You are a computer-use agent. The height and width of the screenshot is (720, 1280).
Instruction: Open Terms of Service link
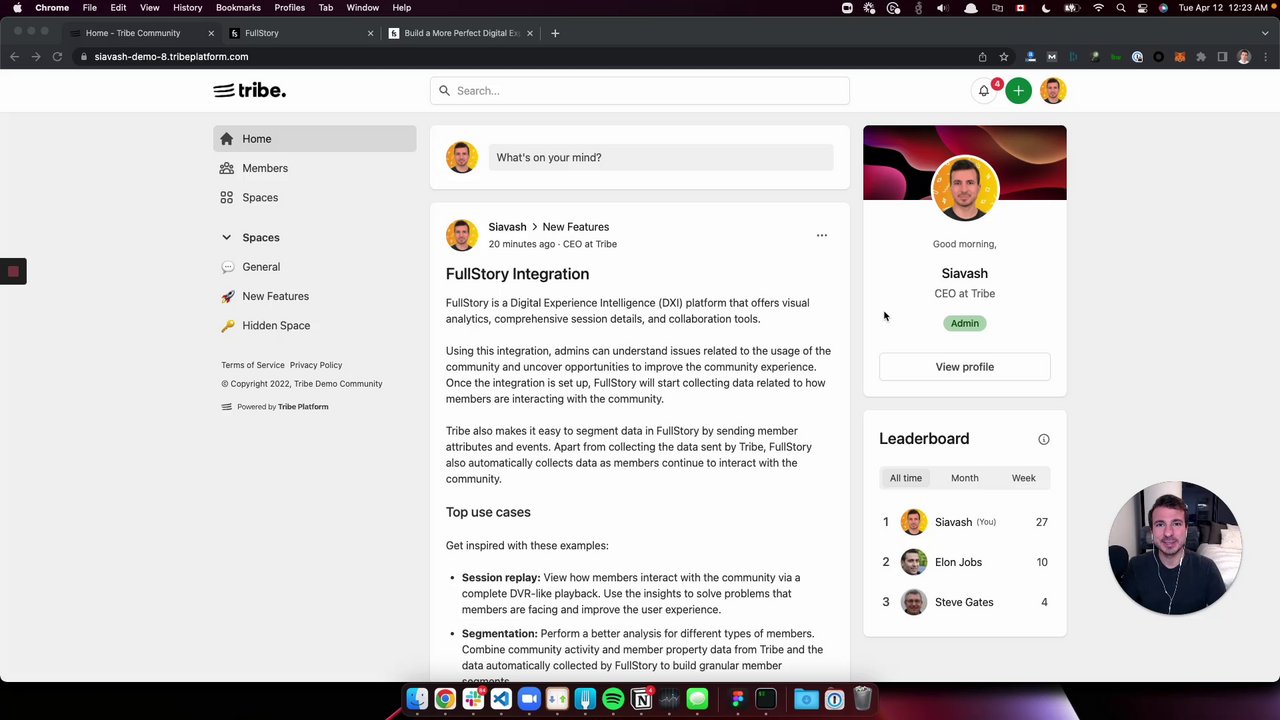click(253, 365)
